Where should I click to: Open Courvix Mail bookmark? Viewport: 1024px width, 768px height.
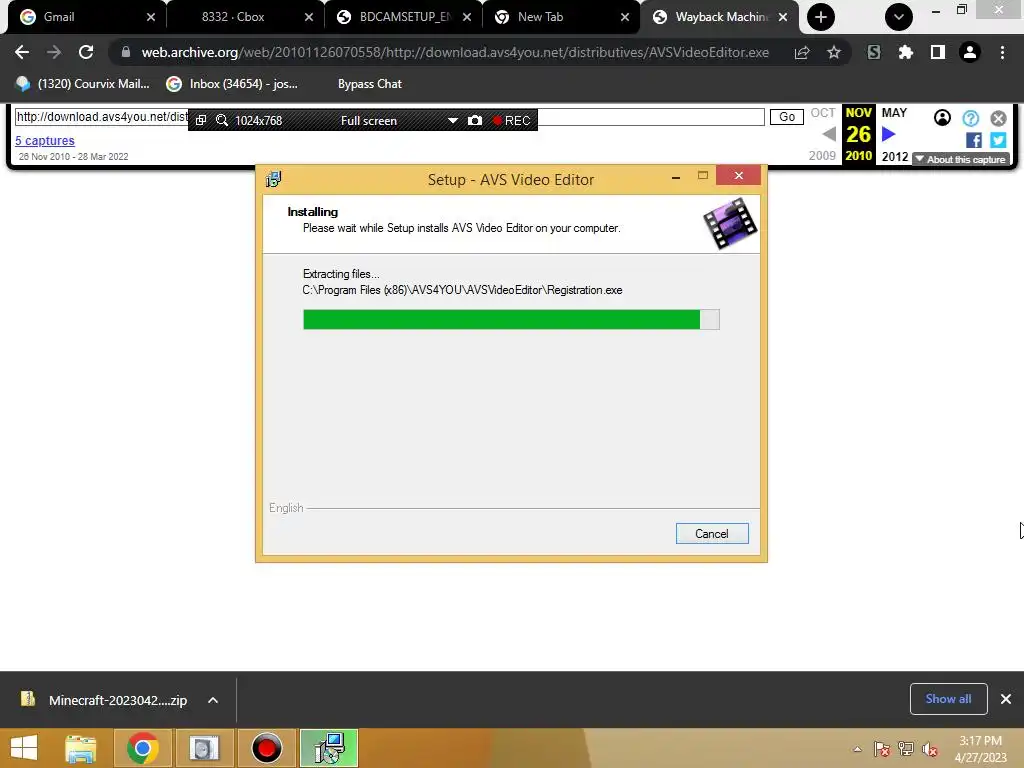coord(83,84)
